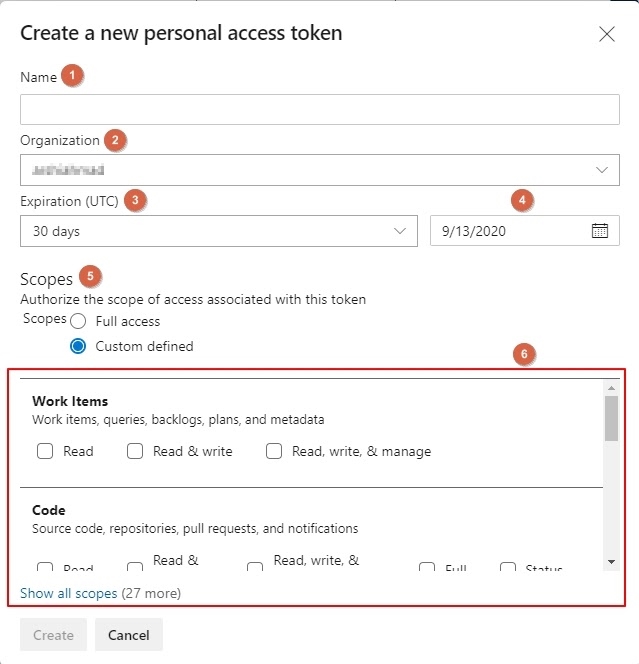Click the numbered callout 1 badge
The height and width of the screenshot is (664, 639).
tap(72, 75)
